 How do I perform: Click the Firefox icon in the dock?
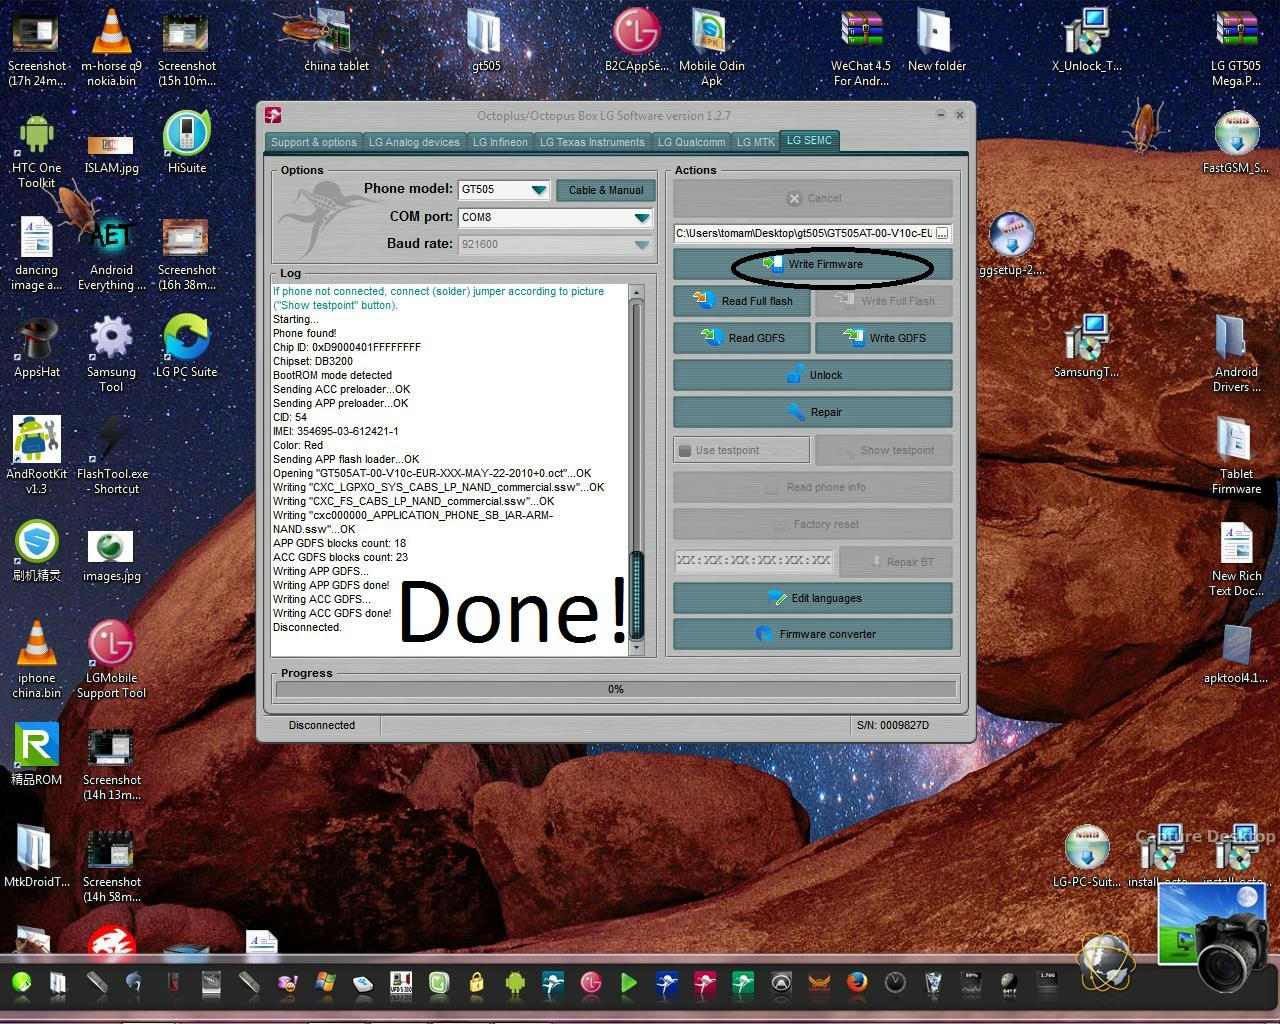tap(856, 982)
